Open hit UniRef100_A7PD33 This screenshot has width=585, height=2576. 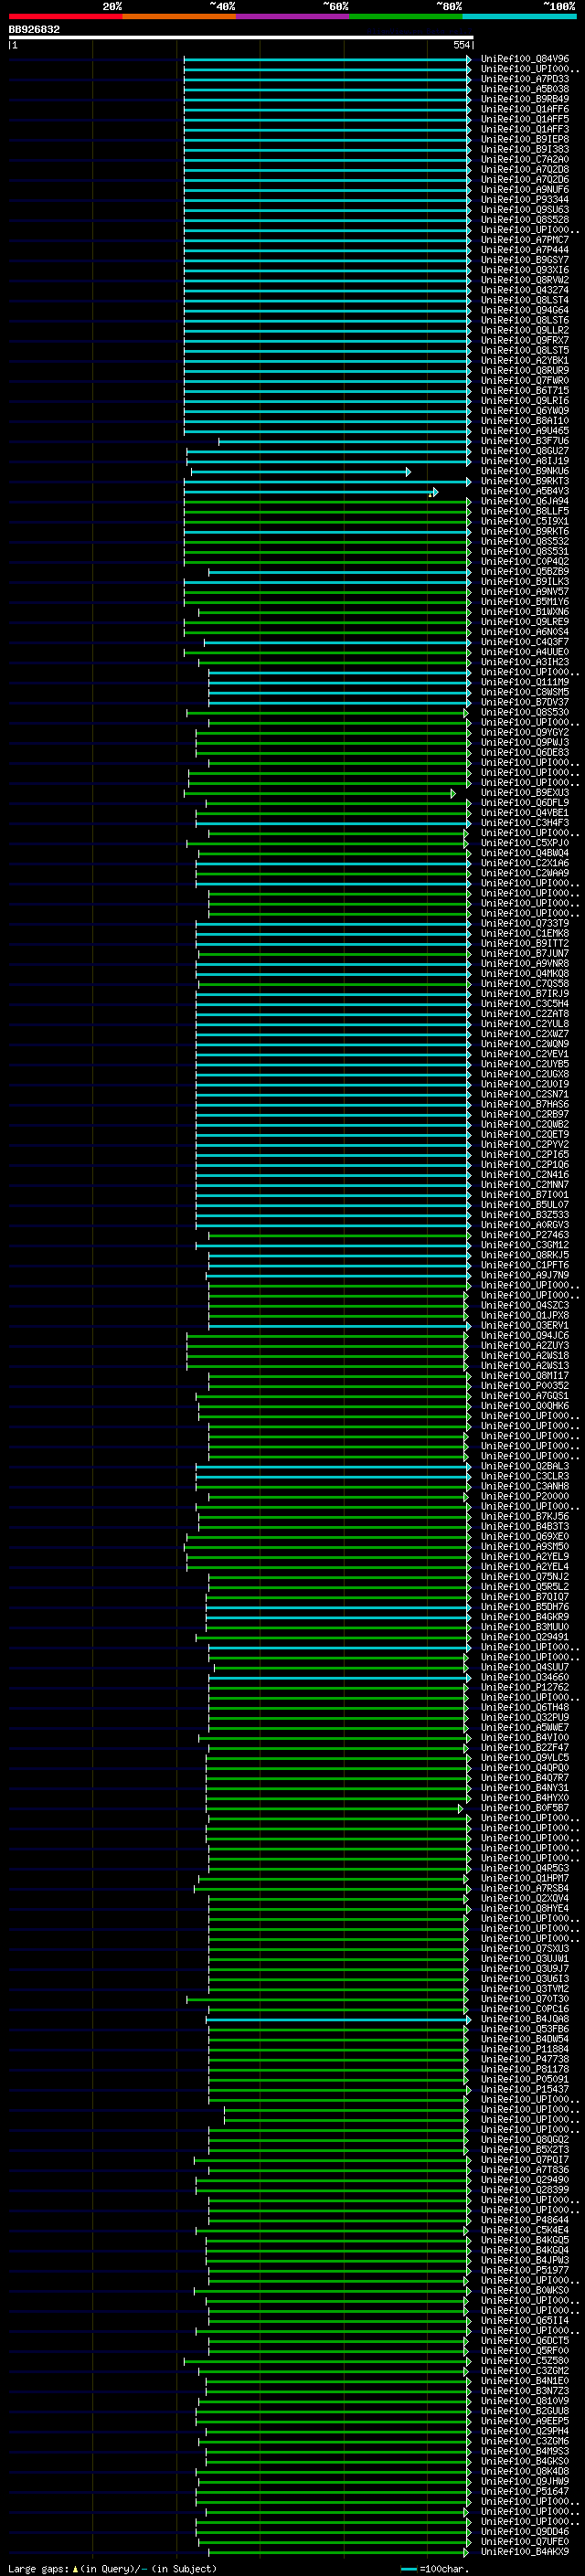pos(525,79)
